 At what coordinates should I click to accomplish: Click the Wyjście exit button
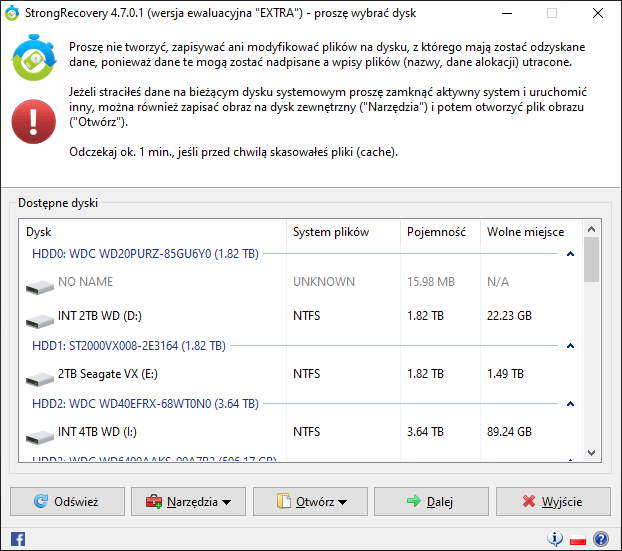pos(553,502)
